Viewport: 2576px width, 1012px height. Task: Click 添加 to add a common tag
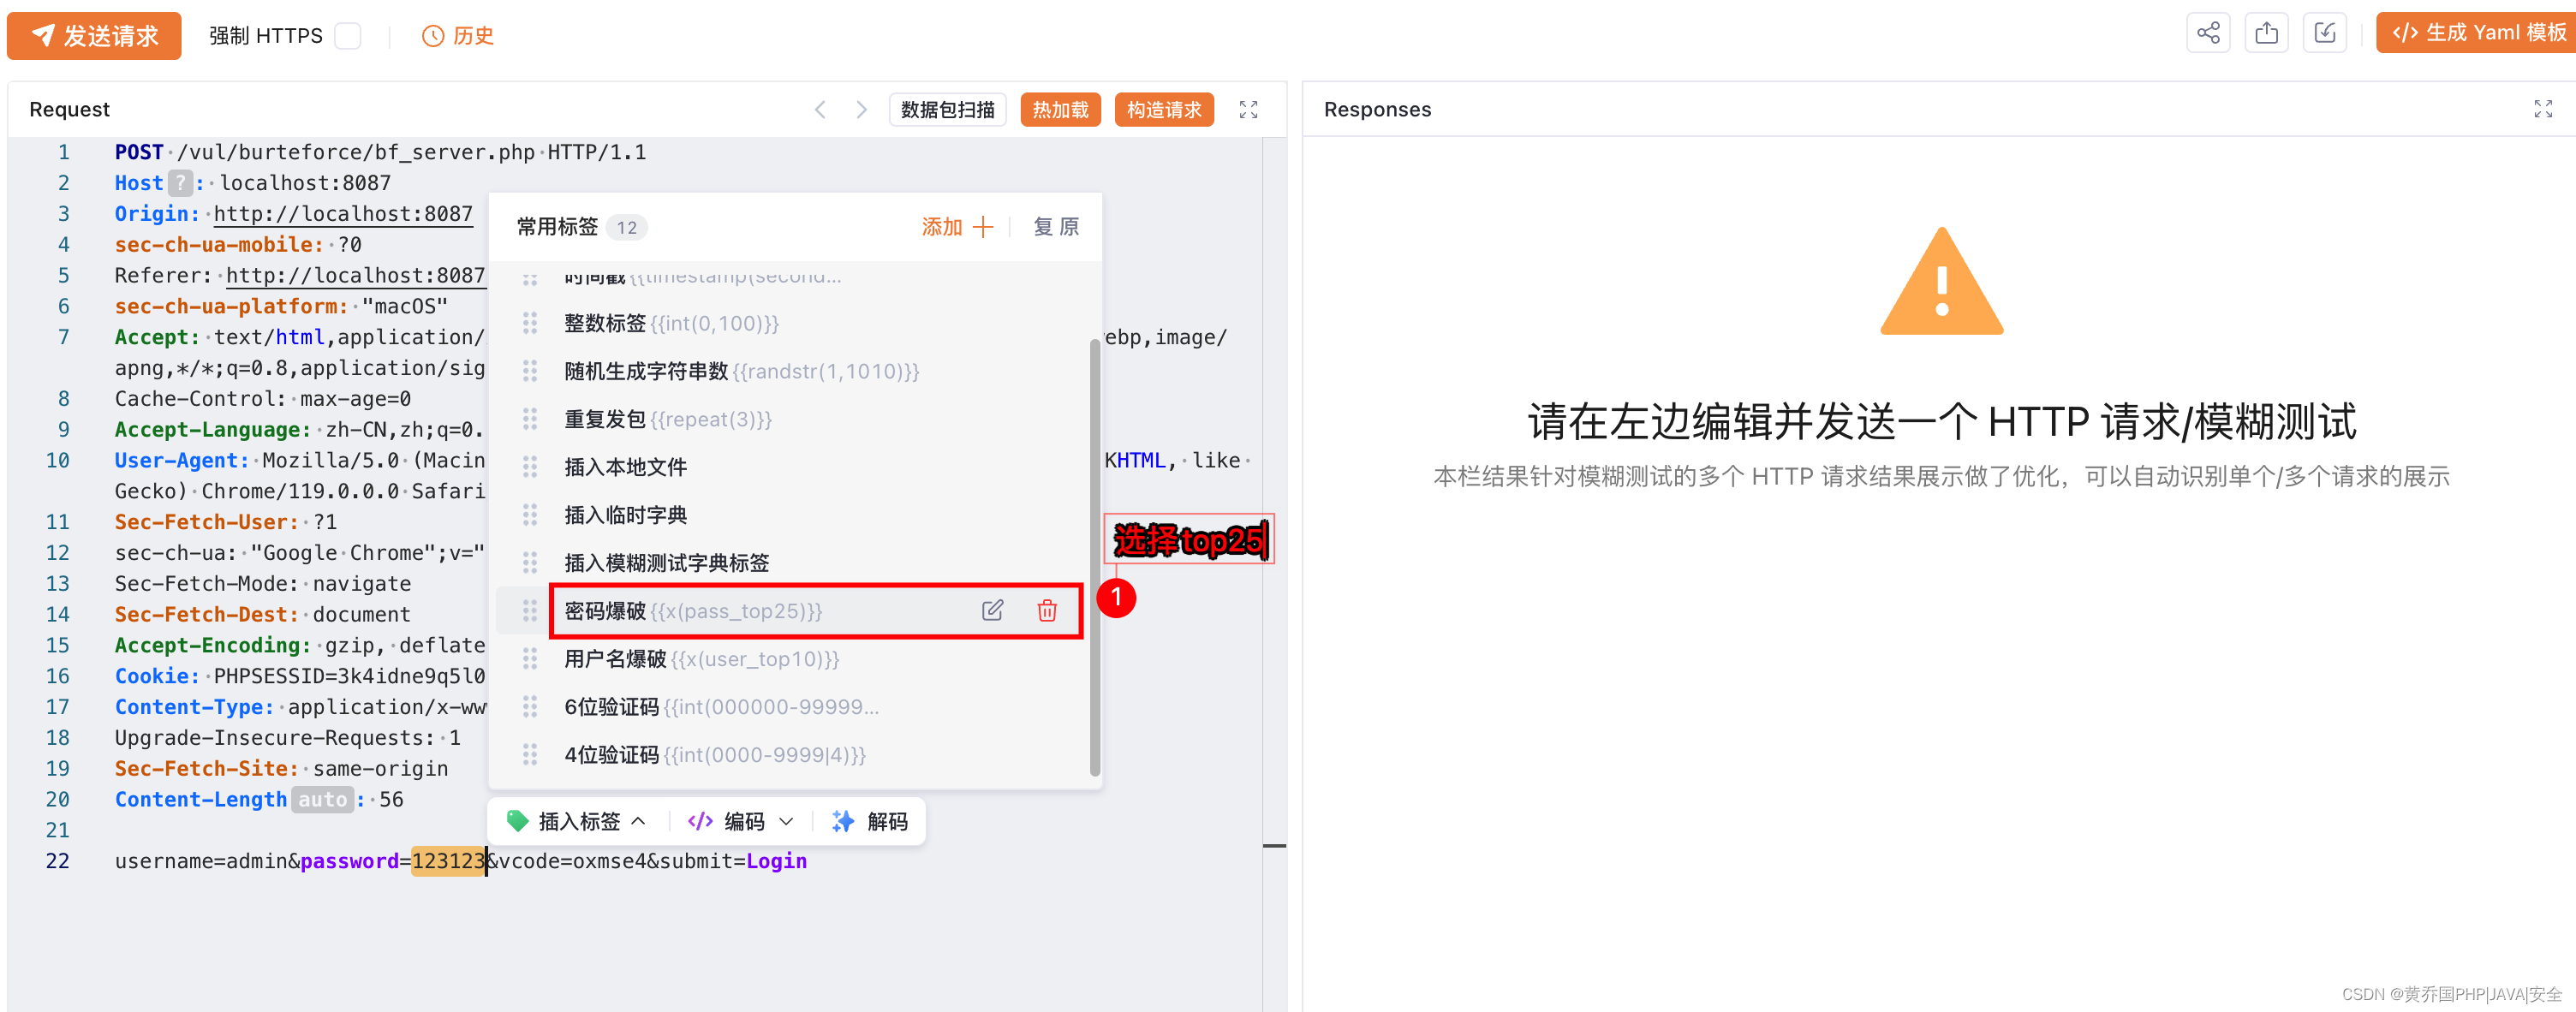tap(957, 227)
